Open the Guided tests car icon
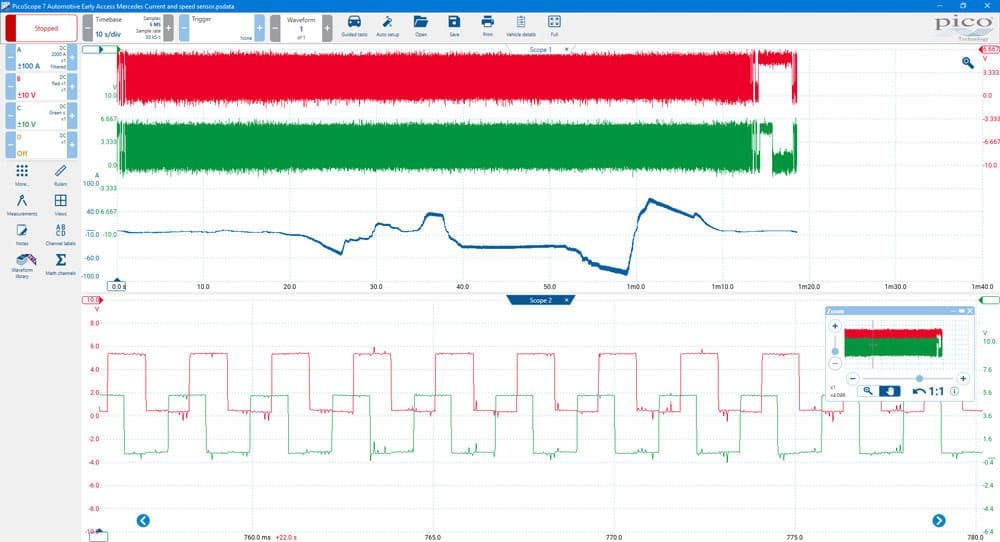This screenshot has height=542, width=1000. [x=354, y=26]
